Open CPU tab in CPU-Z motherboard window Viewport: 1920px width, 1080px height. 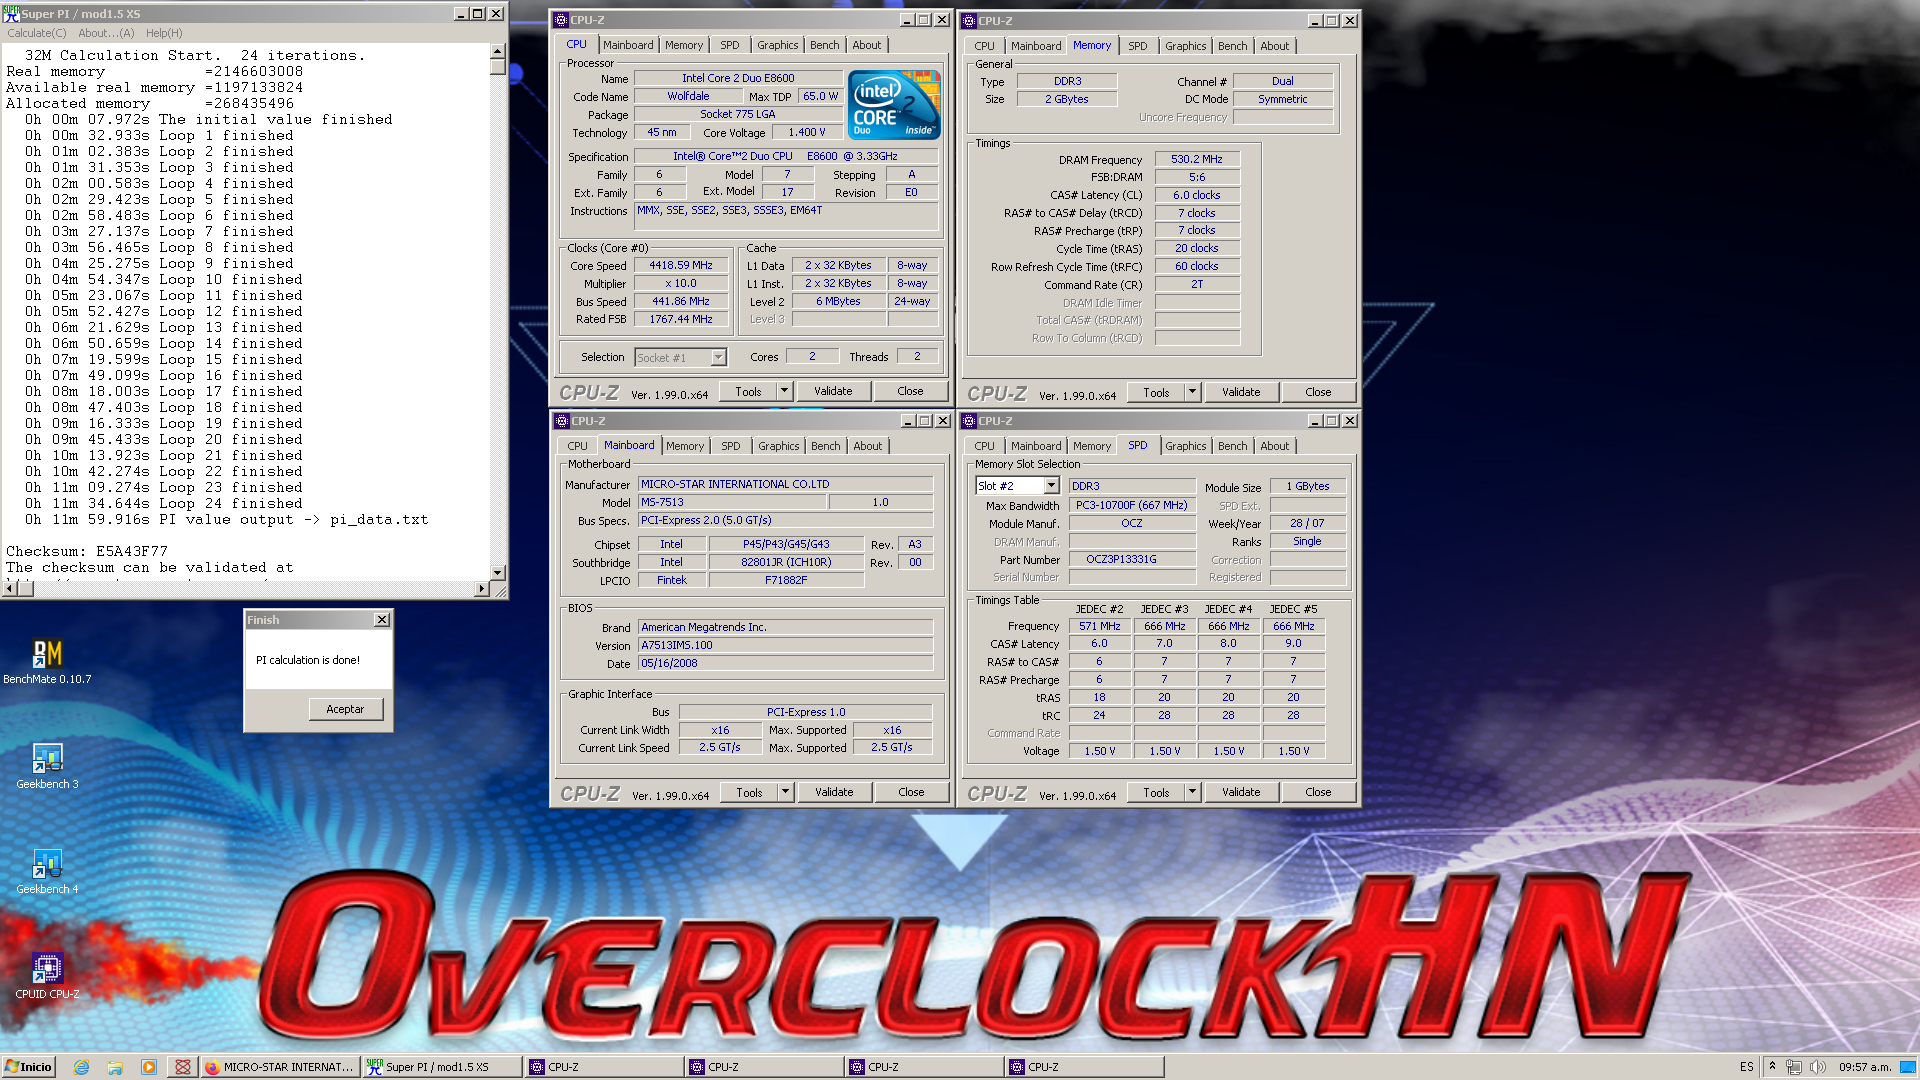[578, 446]
